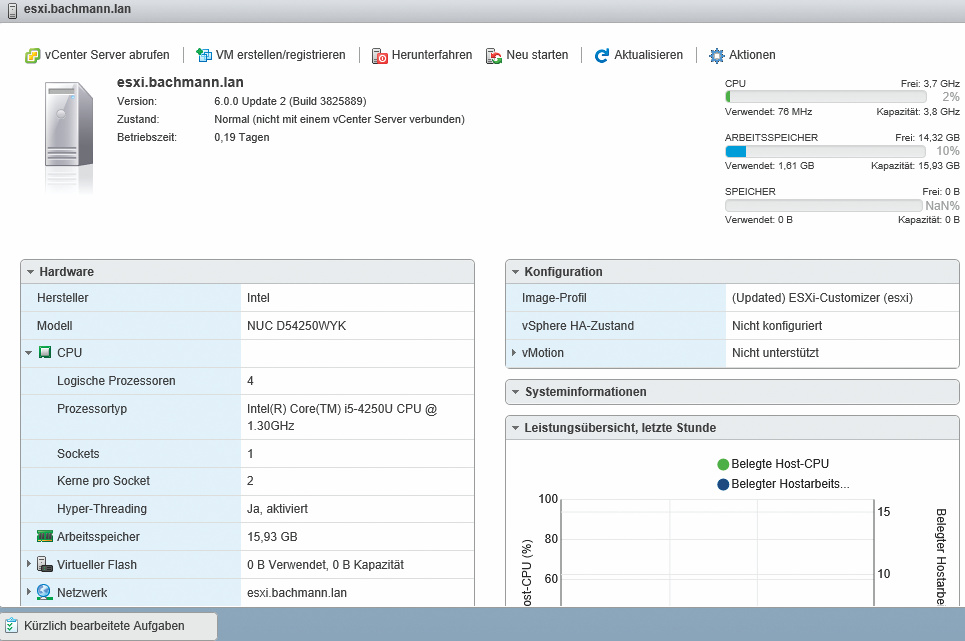Click the 15,93 GB Arbeitsspeicher value
The image size is (965, 641).
point(272,537)
